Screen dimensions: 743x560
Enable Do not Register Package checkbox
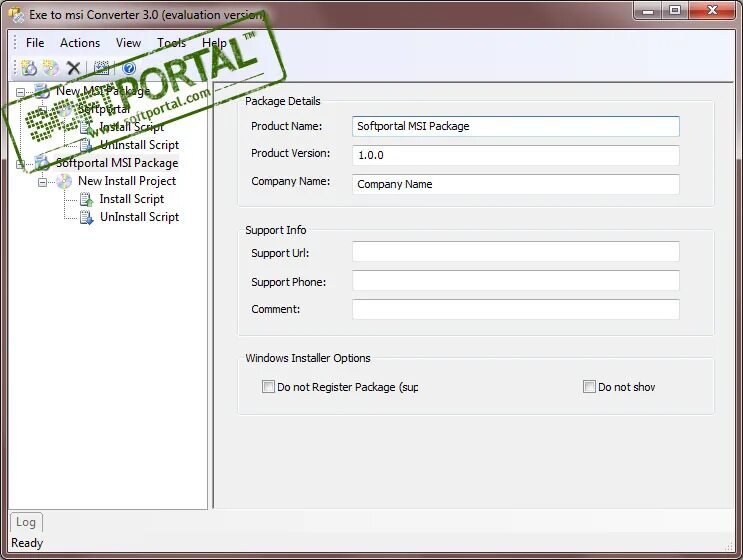tap(268, 387)
